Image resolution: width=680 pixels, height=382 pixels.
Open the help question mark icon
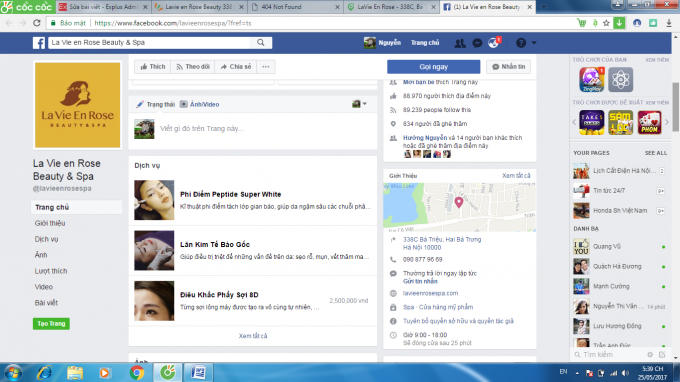click(x=521, y=42)
